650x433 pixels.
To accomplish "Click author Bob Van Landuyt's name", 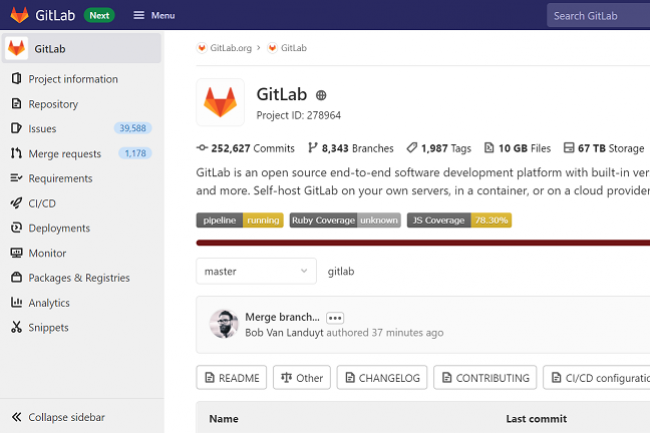I will [x=284, y=333].
